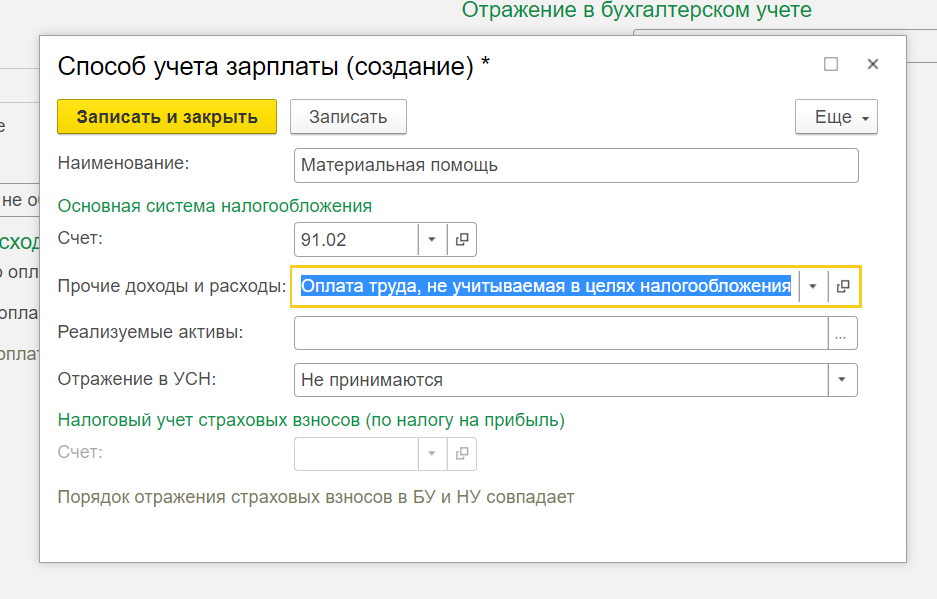Image resolution: width=937 pixels, height=599 pixels.
Task: Close the 'Способ учета зарплаты' dialog
Action: [872, 64]
